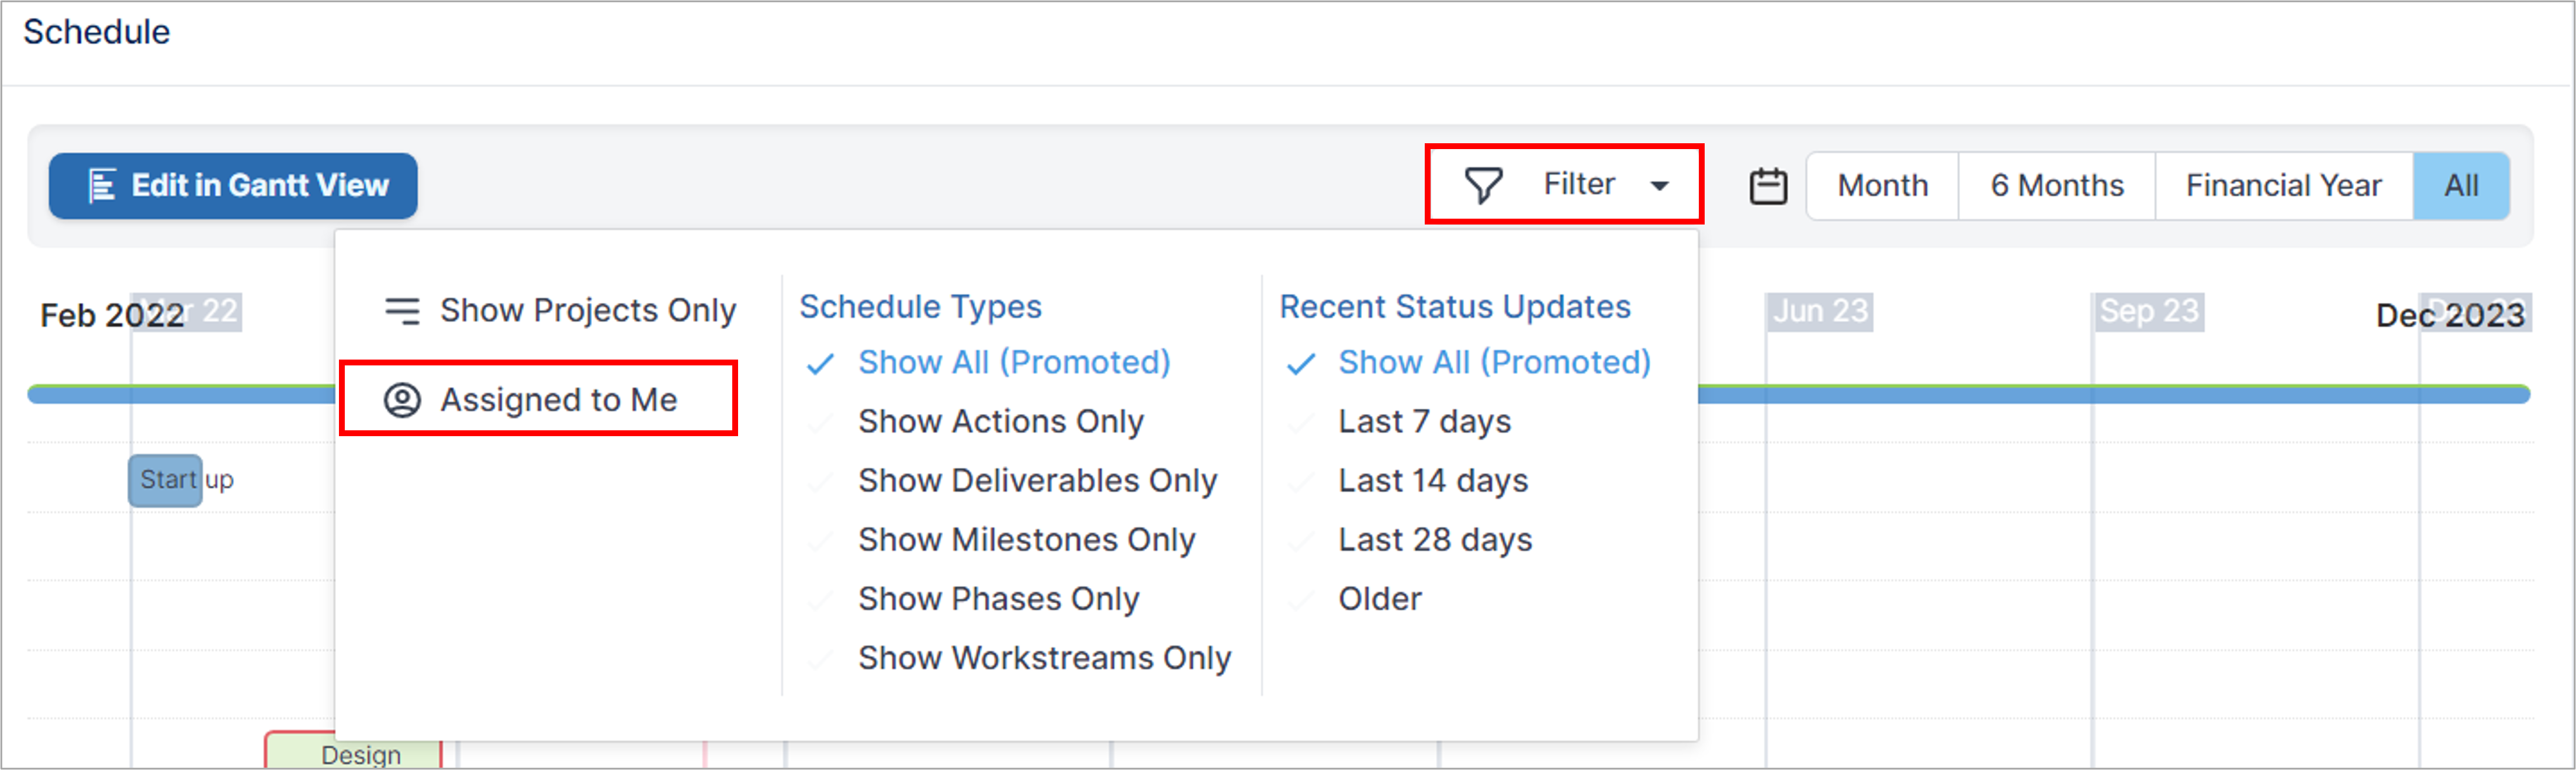This screenshot has width=2576, height=770.
Task: Click checkmark next to Schedule Types Show All
Action: point(820,364)
